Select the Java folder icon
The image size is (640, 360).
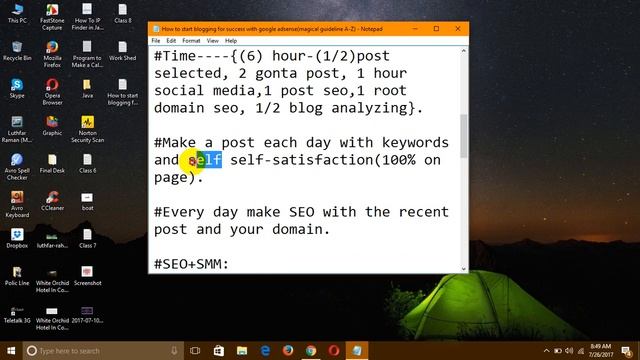pyautogui.click(x=87, y=88)
